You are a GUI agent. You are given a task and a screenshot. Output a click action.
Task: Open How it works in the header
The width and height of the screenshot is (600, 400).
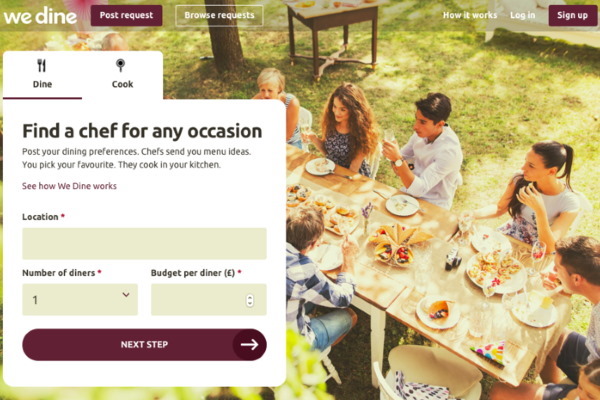[470, 15]
